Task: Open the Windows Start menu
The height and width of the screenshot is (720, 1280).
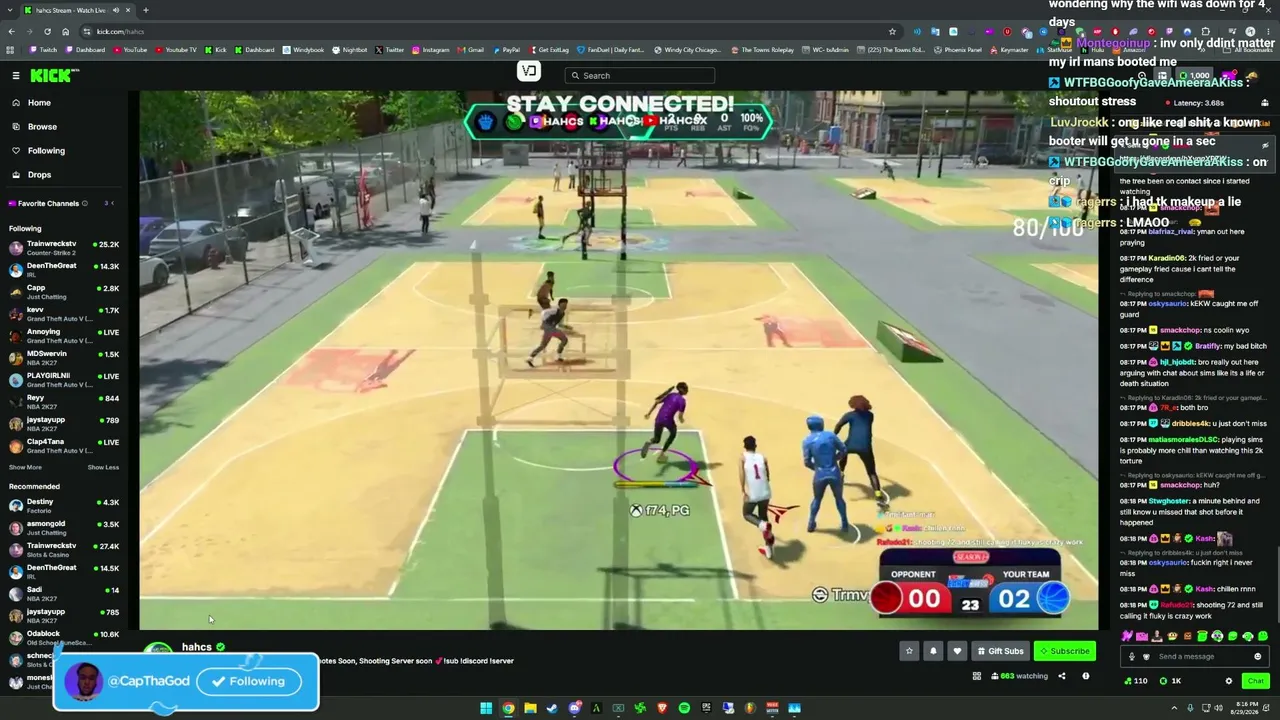Action: coord(486,708)
